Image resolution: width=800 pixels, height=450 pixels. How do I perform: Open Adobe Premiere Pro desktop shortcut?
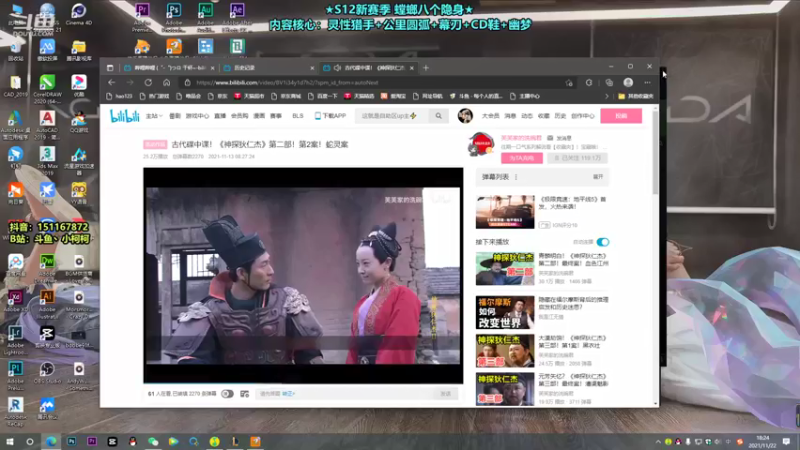tap(142, 16)
